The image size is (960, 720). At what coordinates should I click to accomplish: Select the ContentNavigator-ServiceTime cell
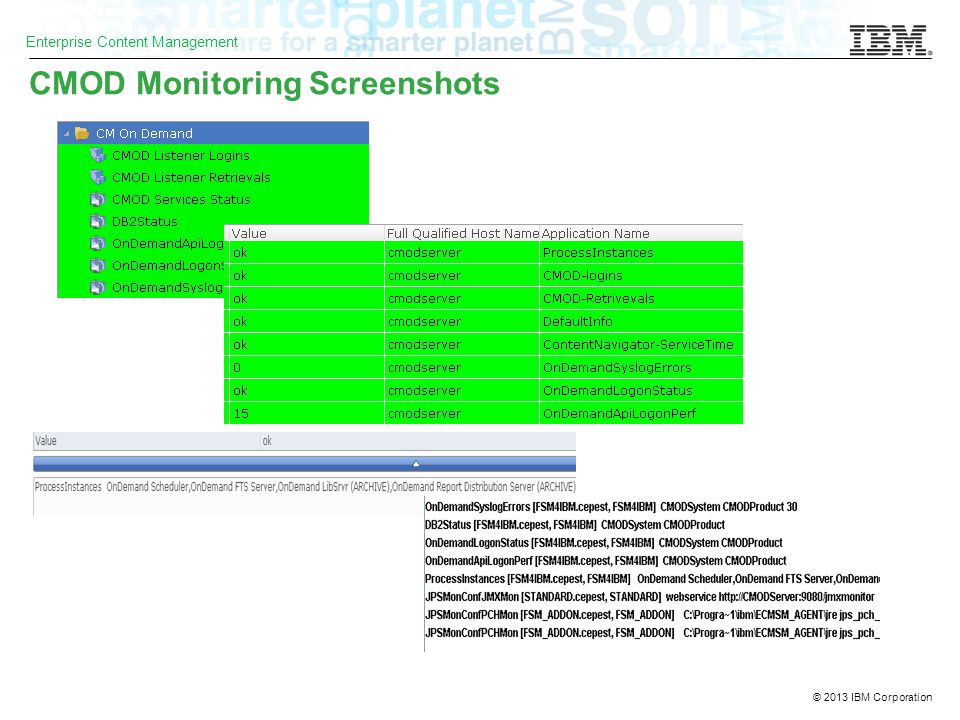click(641, 344)
